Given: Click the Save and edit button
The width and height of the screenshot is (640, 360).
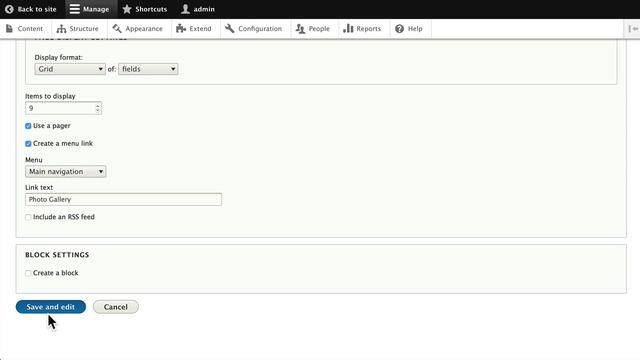Looking at the screenshot, I should tap(51, 307).
